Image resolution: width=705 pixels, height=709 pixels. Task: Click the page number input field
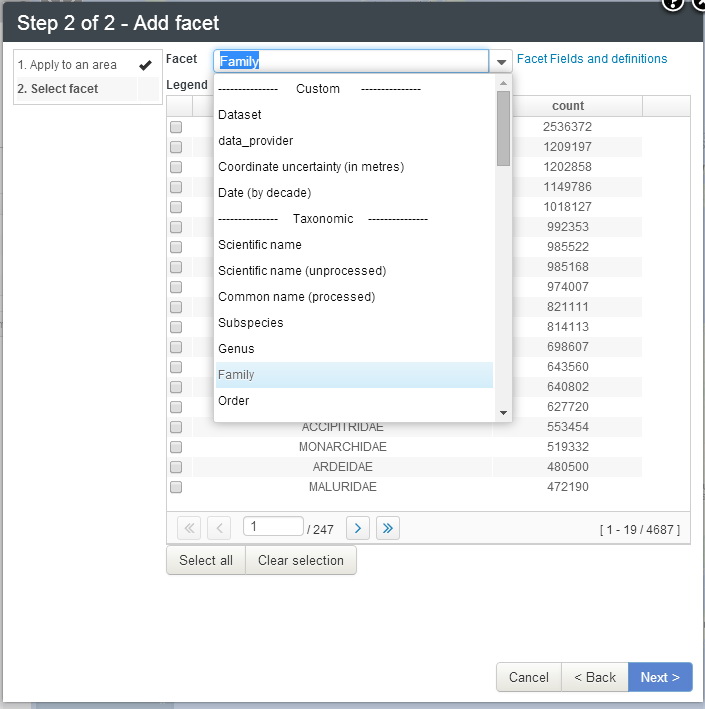(x=272, y=527)
